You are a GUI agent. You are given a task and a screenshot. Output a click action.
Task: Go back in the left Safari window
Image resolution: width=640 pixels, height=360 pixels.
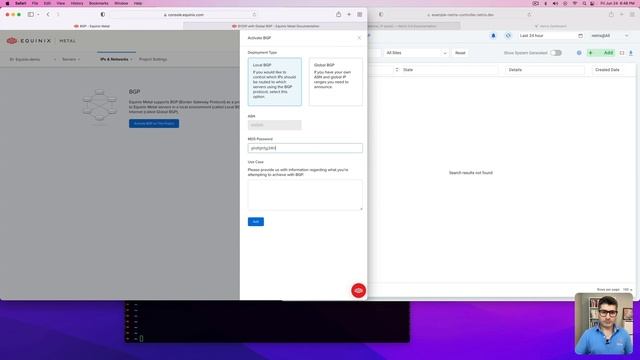point(48,14)
